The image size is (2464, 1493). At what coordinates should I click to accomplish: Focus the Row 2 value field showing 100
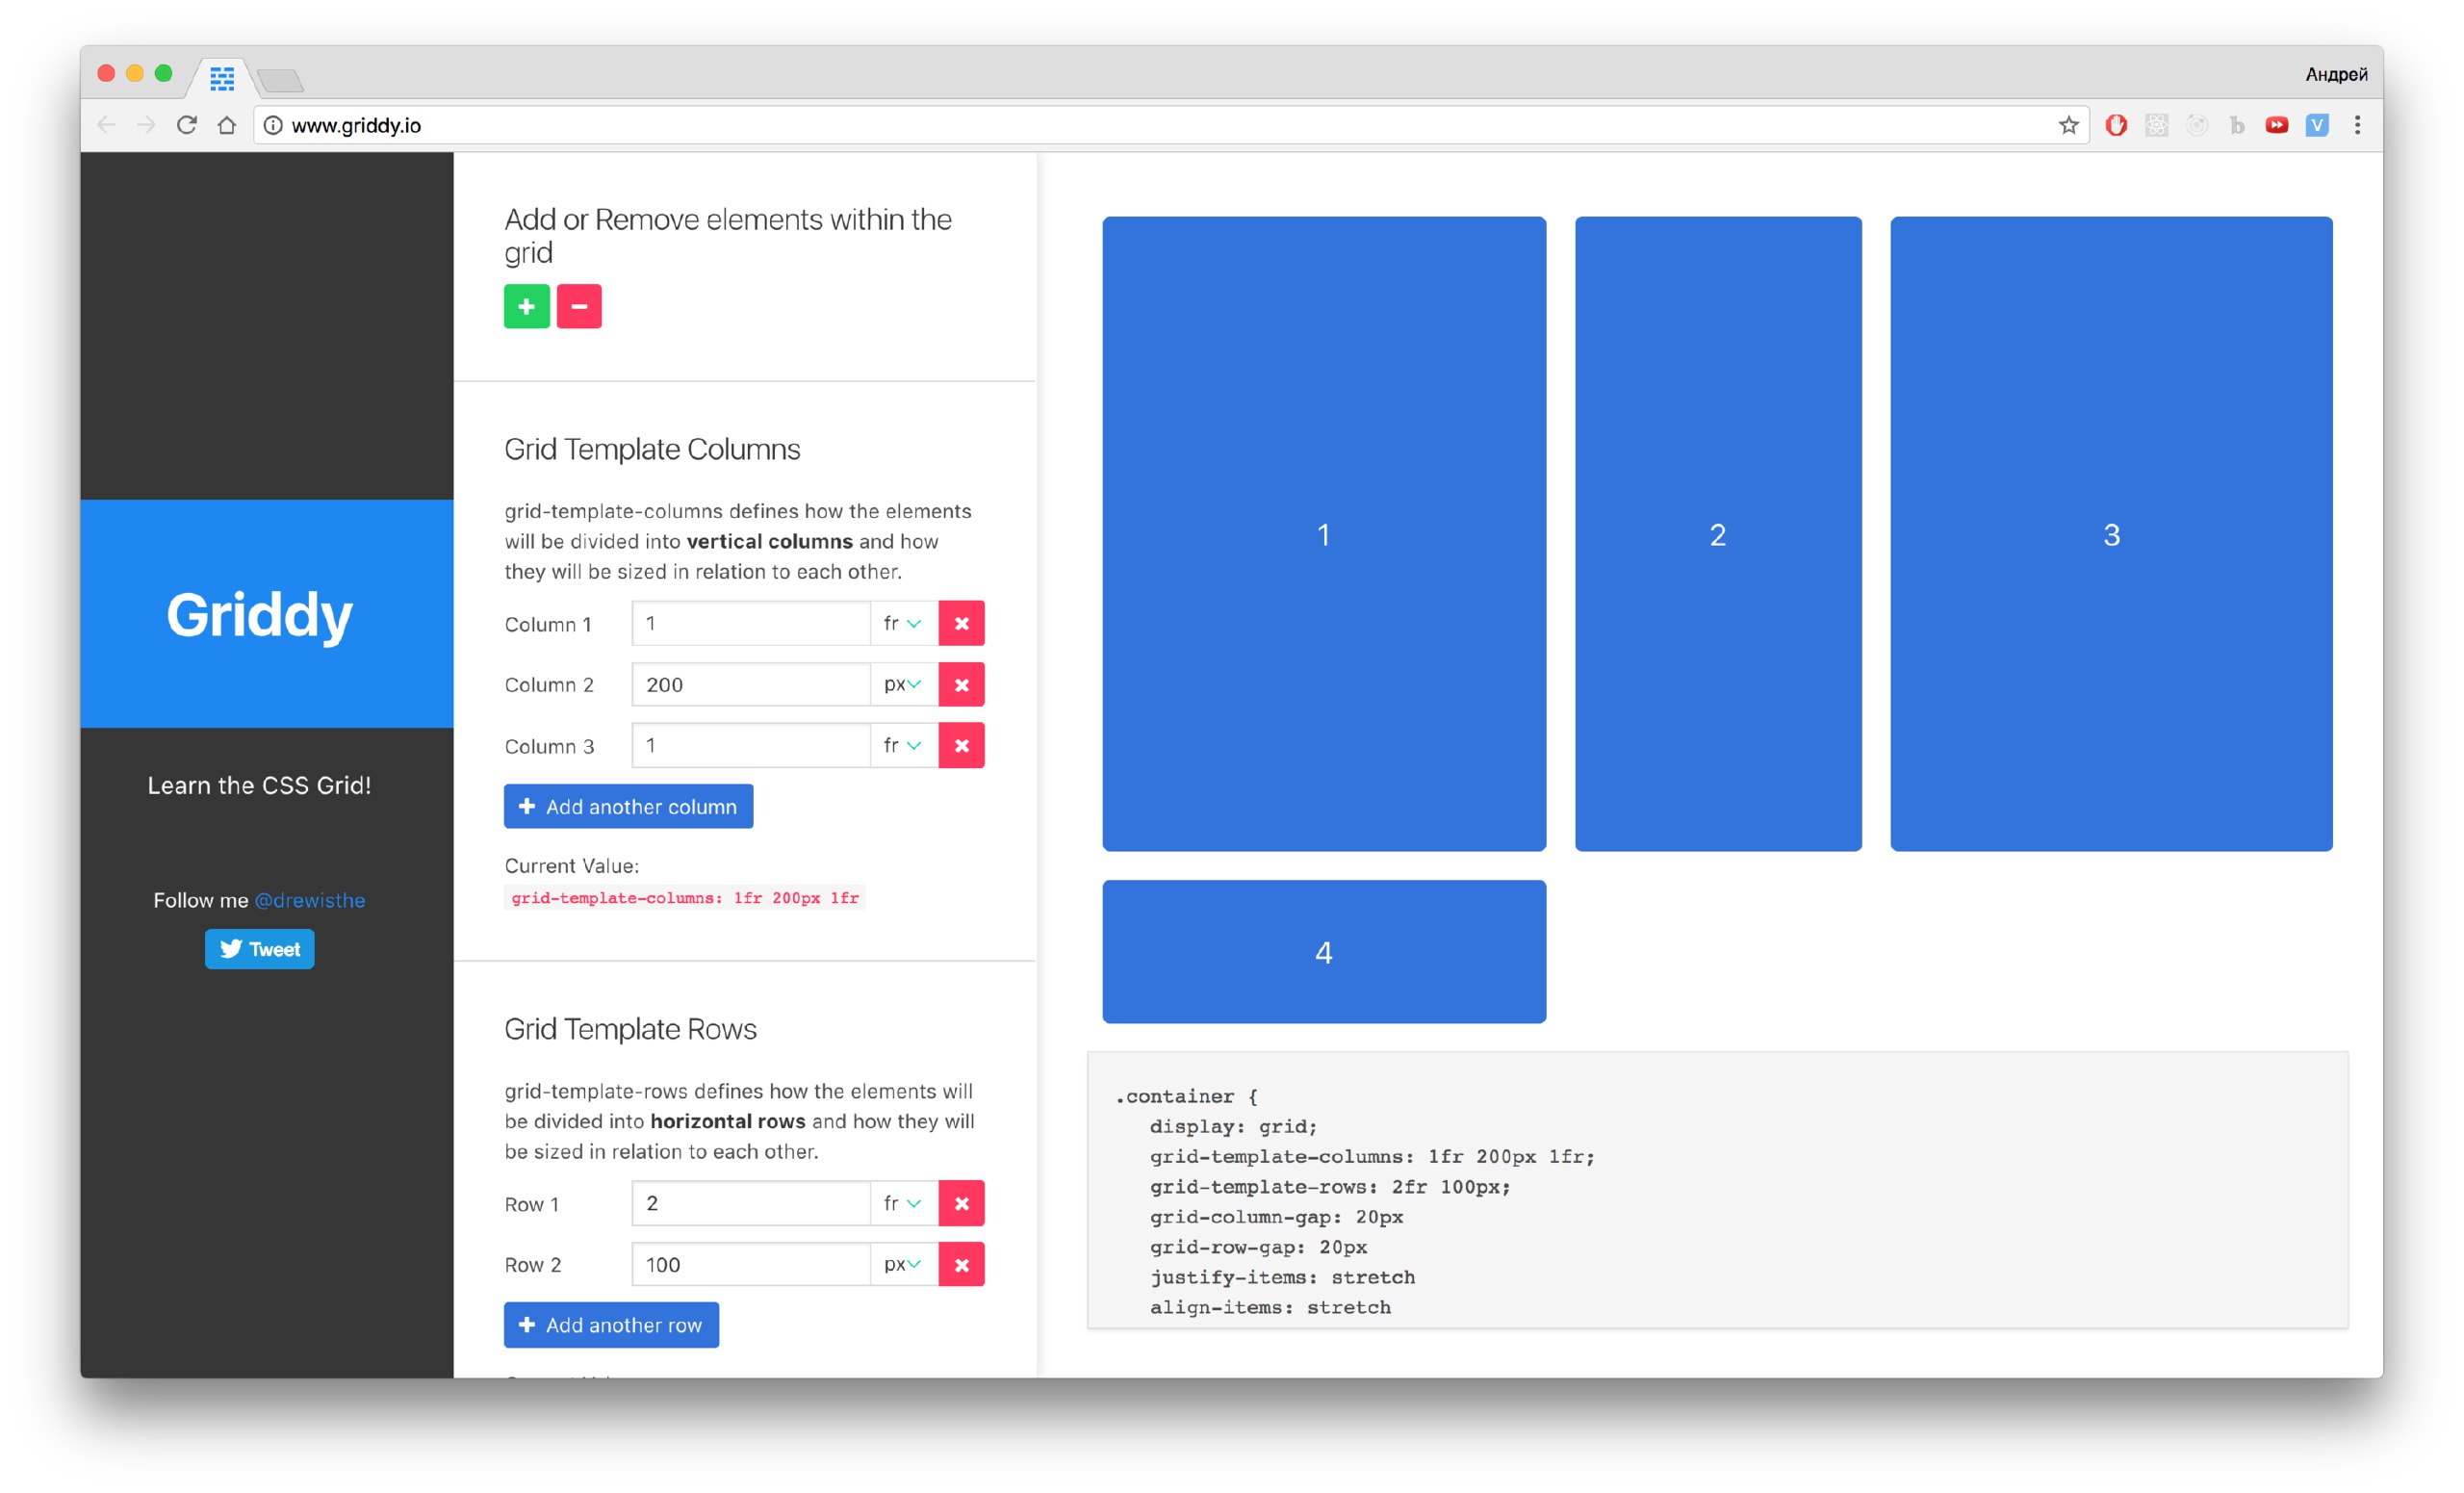pos(751,1265)
